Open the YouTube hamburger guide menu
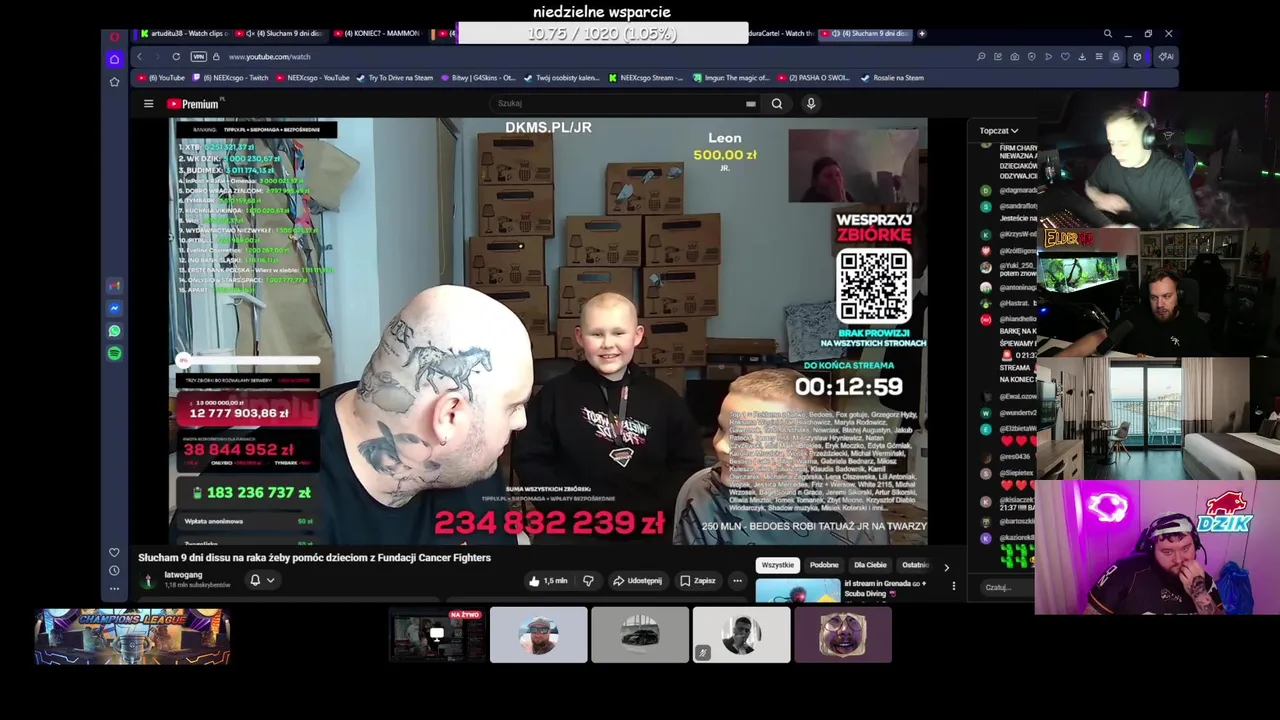This screenshot has height=720, width=1280. [148, 104]
